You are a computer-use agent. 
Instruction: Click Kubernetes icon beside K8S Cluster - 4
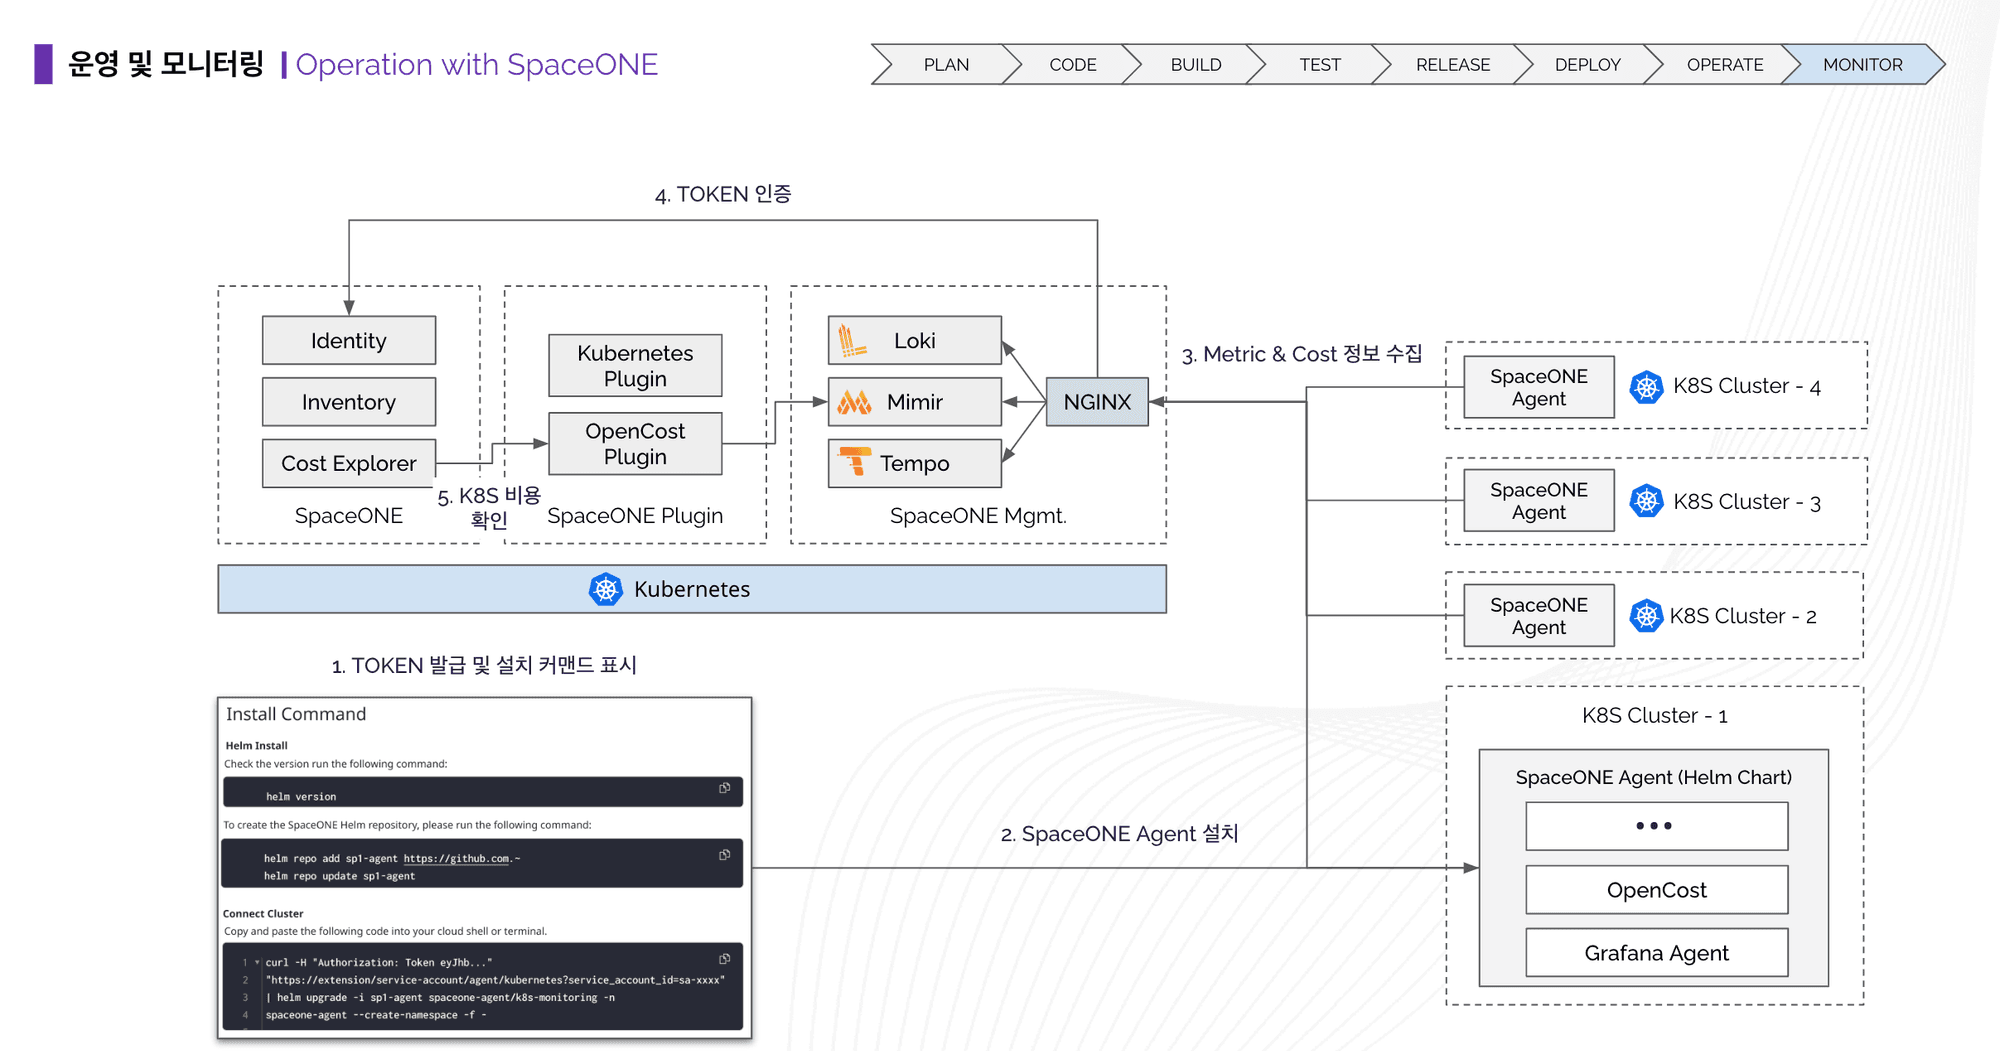[1646, 386]
